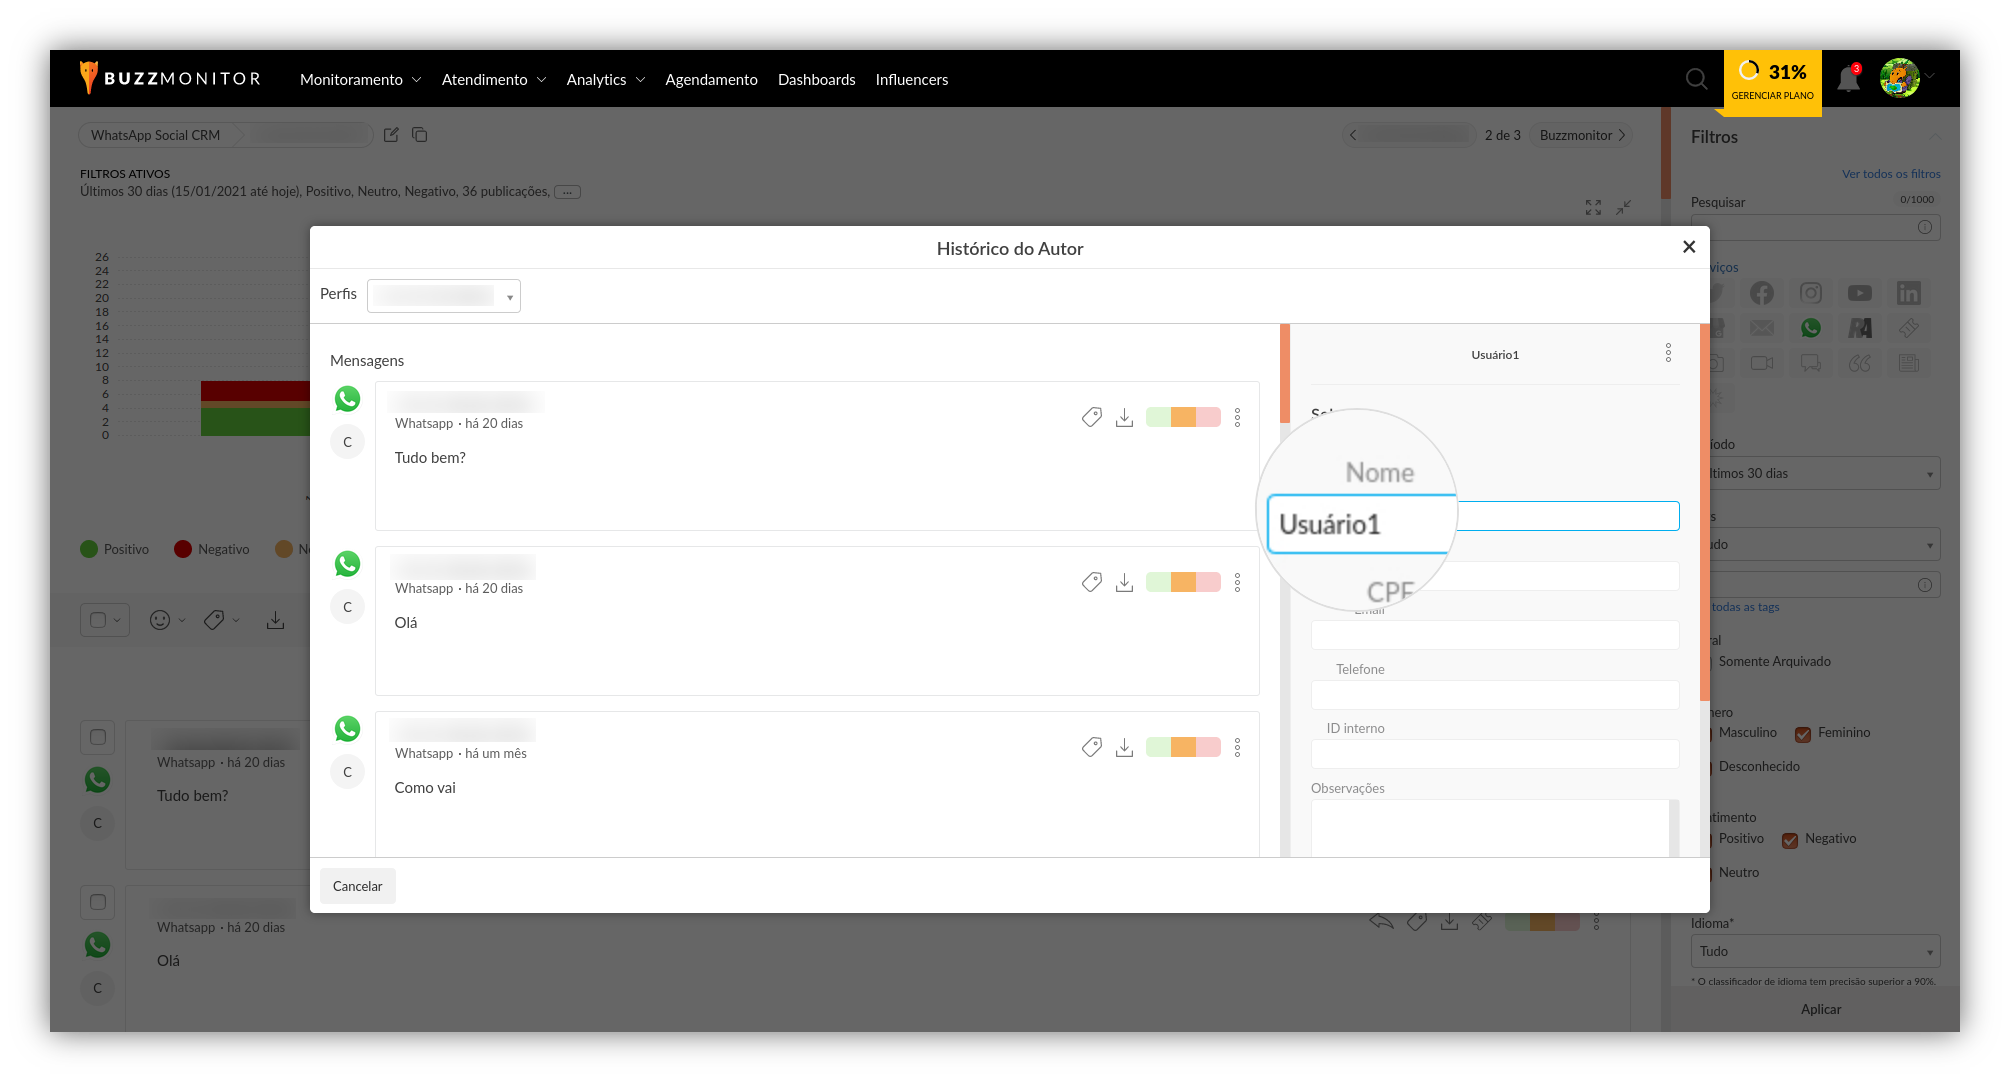Click 'Ver todos os filtros' link
2010x1082 pixels.
click(1890, 174)
